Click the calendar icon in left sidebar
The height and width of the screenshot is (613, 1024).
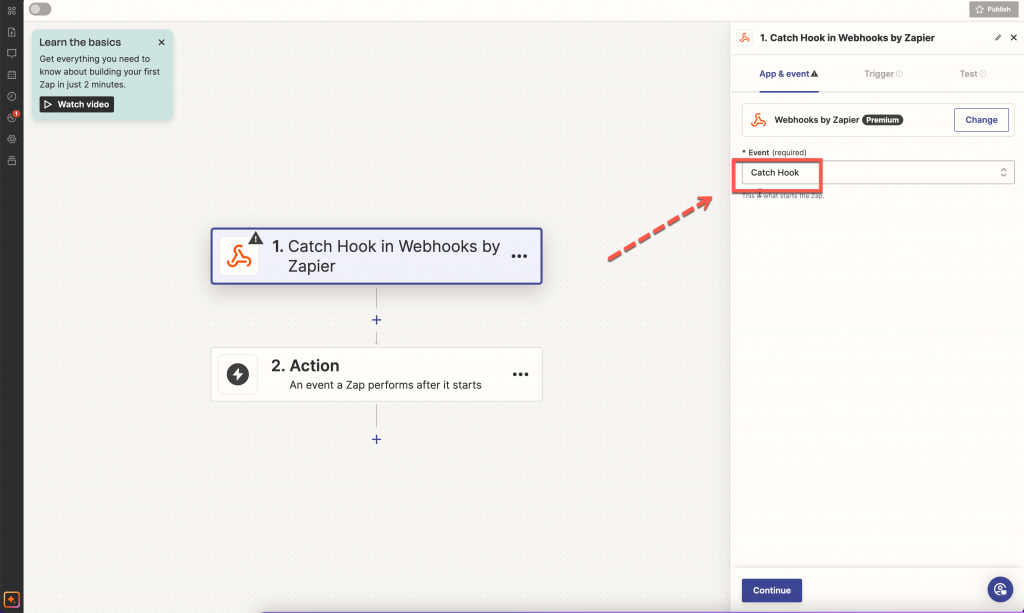[12, 75]
